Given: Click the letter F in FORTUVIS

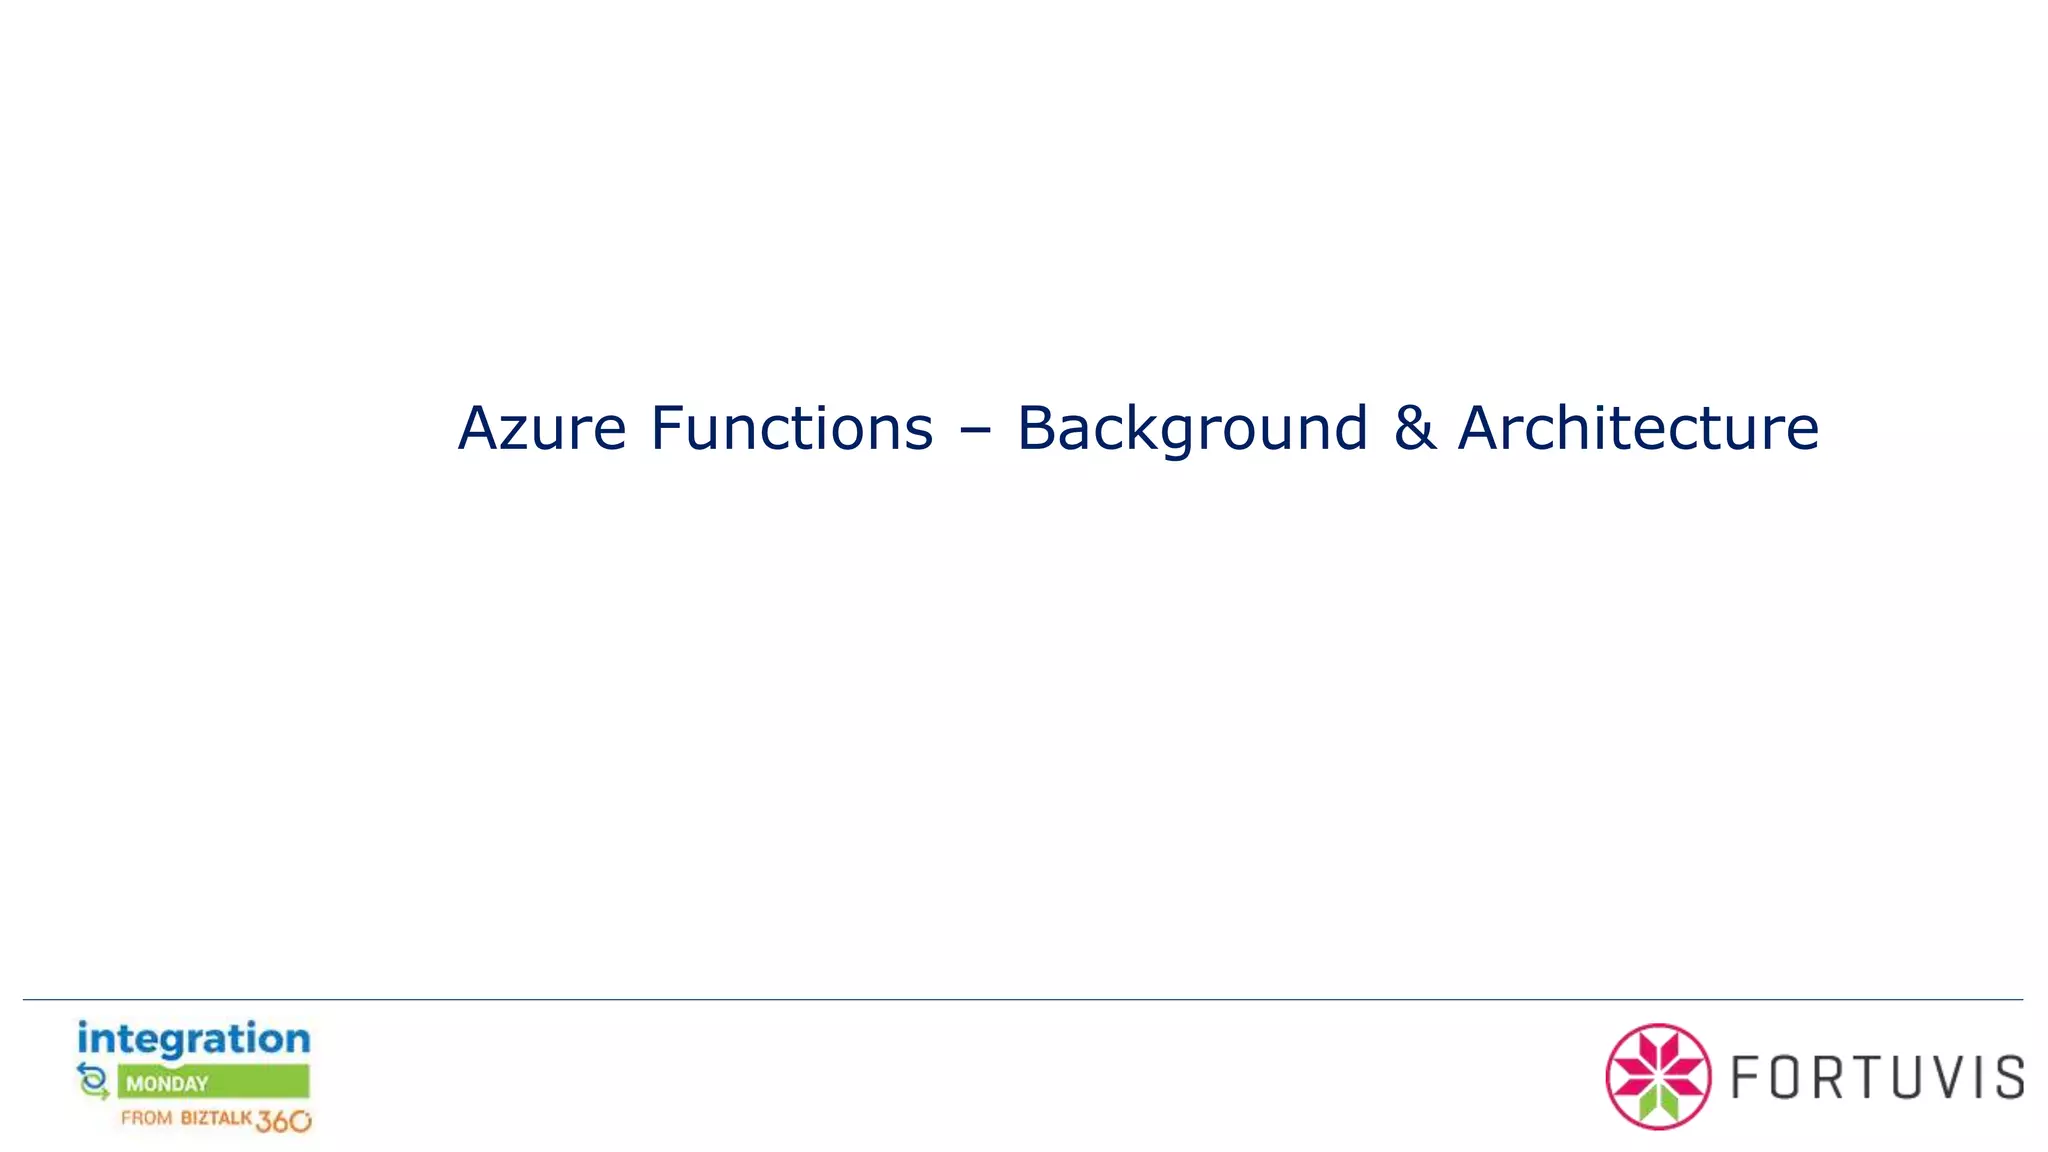Looking at the screenshot, I should (1745, 1078).
